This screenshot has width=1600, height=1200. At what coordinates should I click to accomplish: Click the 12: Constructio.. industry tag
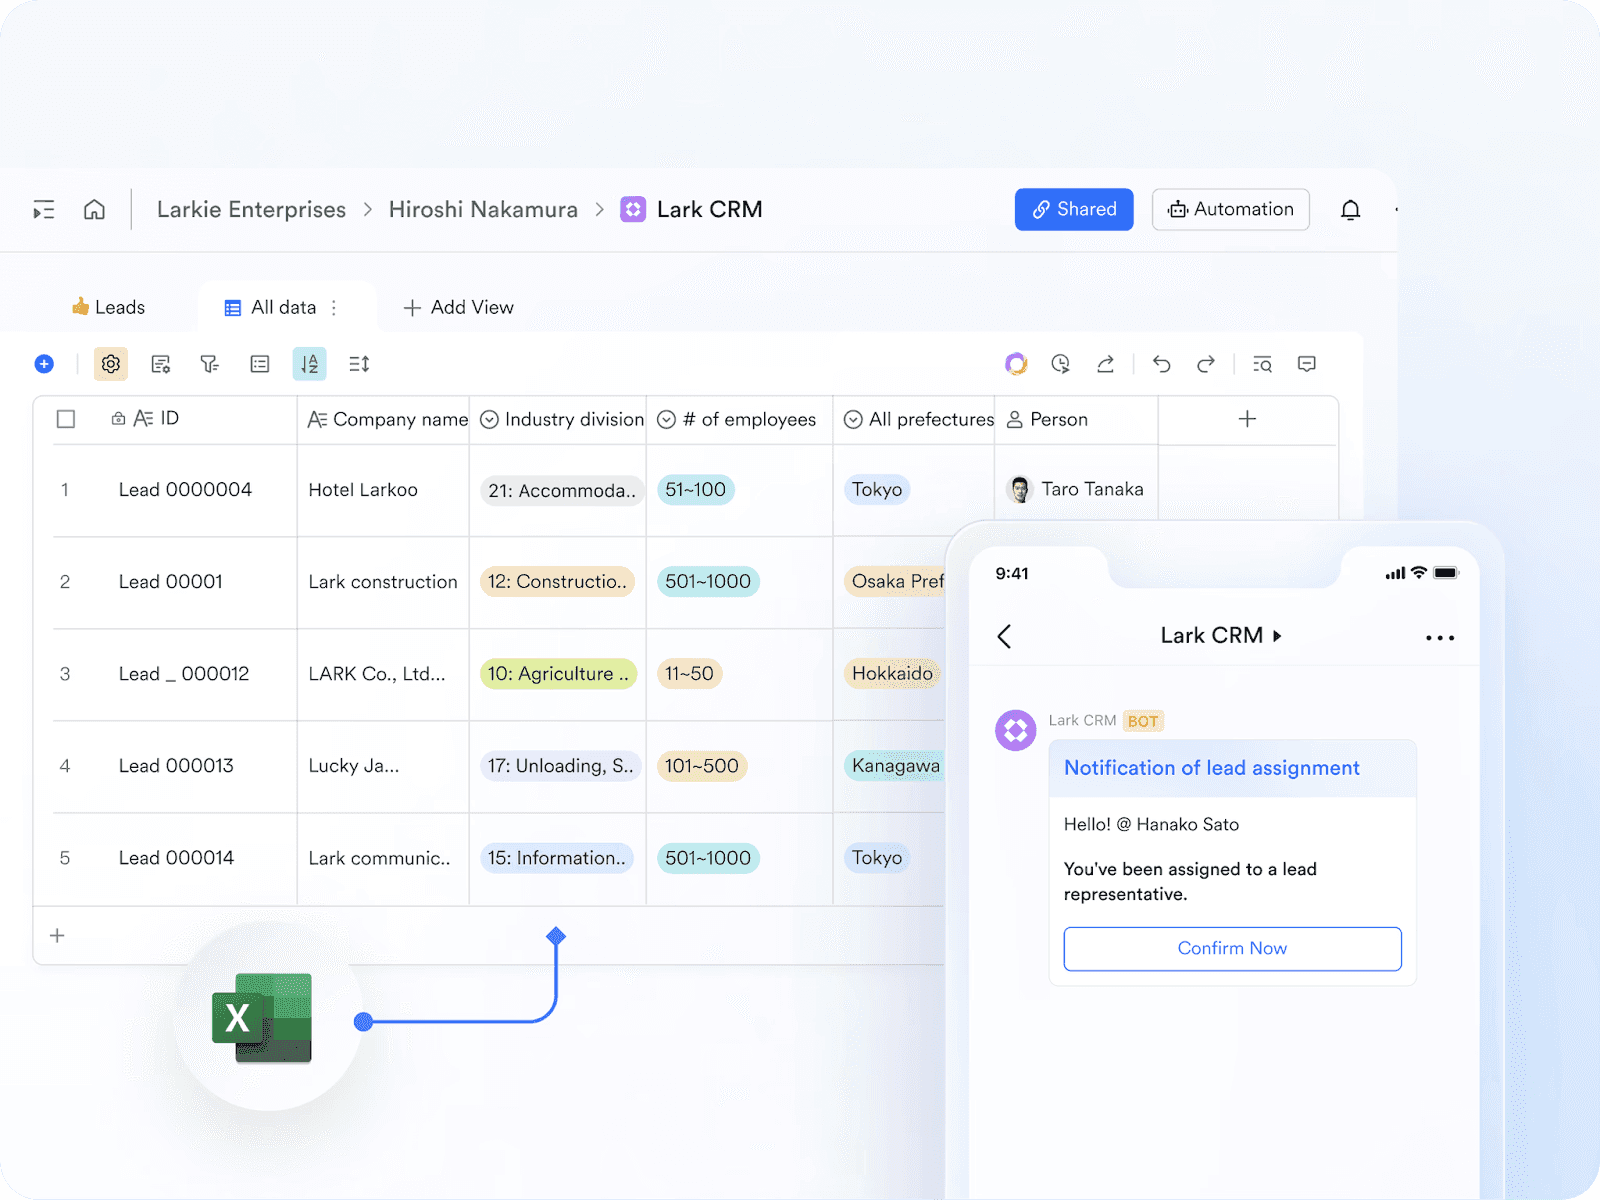click(x=557, y=582)
